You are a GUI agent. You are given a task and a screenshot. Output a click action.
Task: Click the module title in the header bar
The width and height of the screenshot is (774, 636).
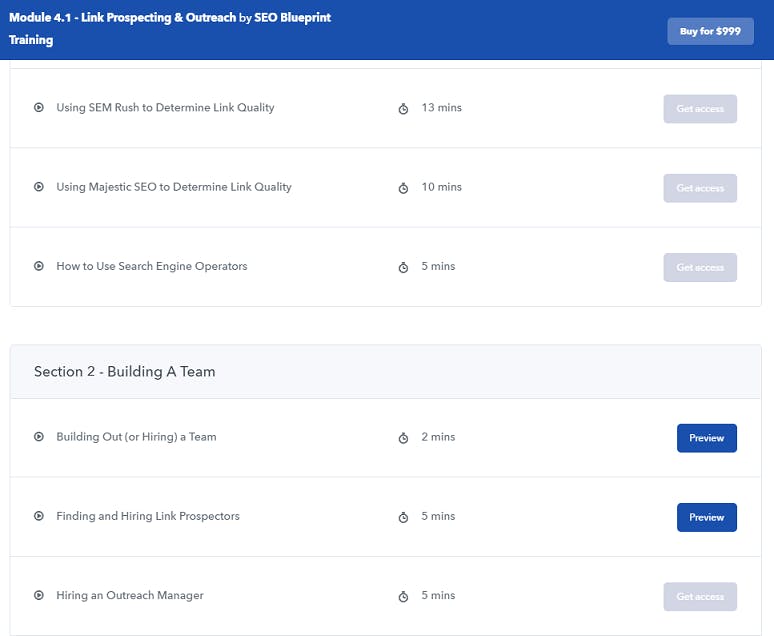[122, 17]
